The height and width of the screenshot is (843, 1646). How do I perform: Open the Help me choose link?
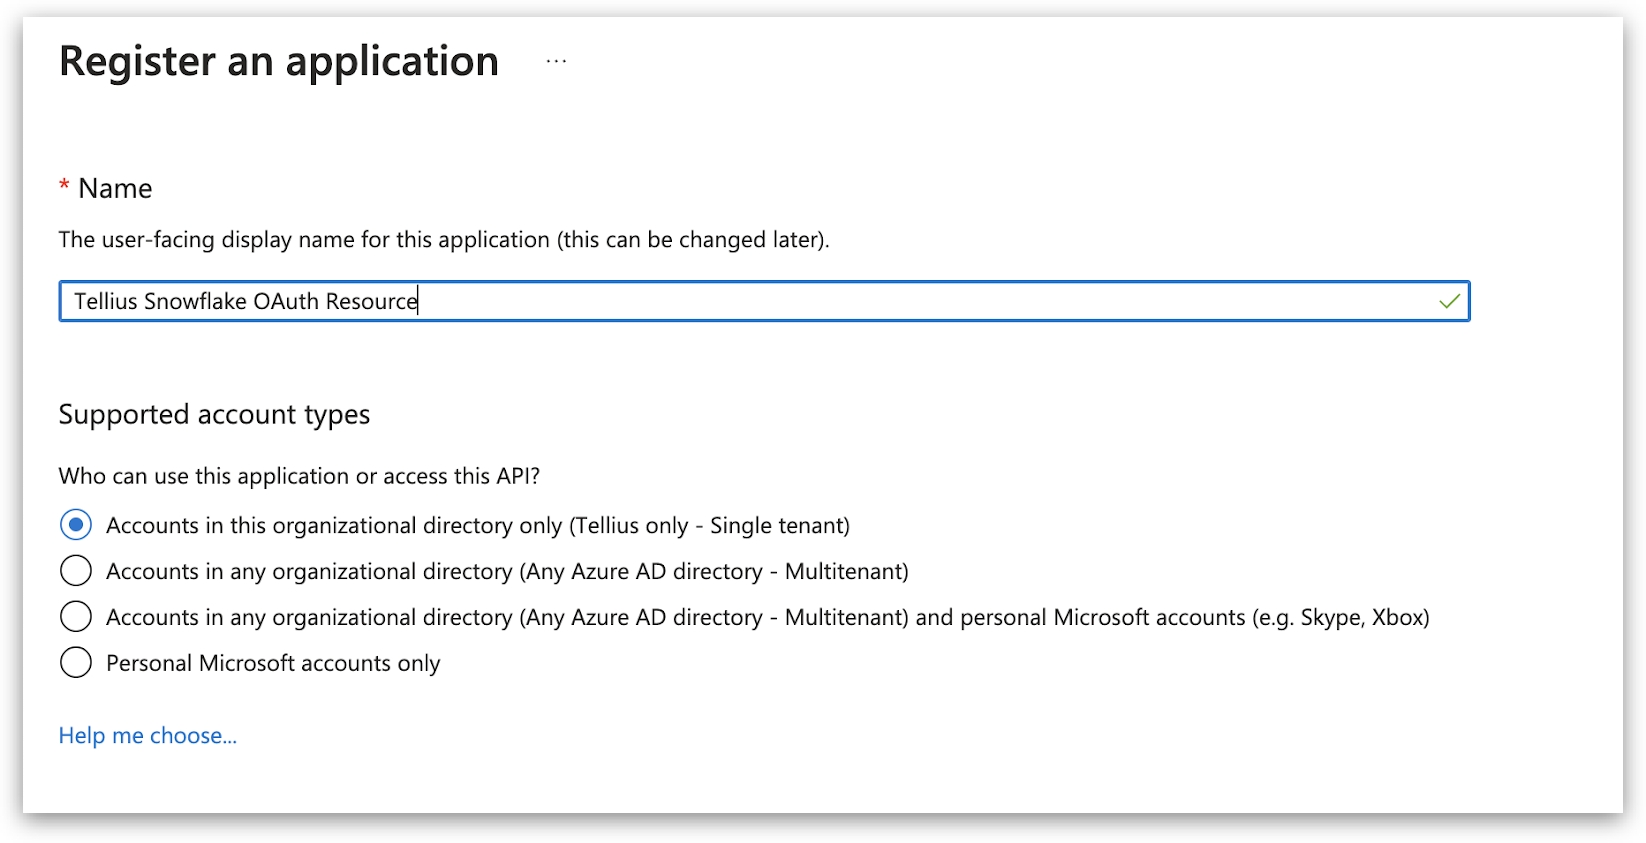pyautogui.click(x=147, y=736)
